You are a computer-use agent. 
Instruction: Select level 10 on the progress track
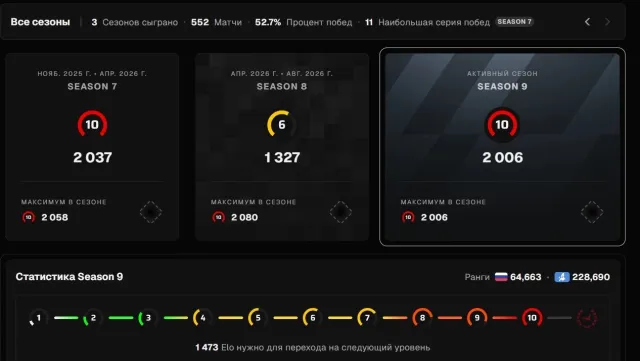coord(532,318)
